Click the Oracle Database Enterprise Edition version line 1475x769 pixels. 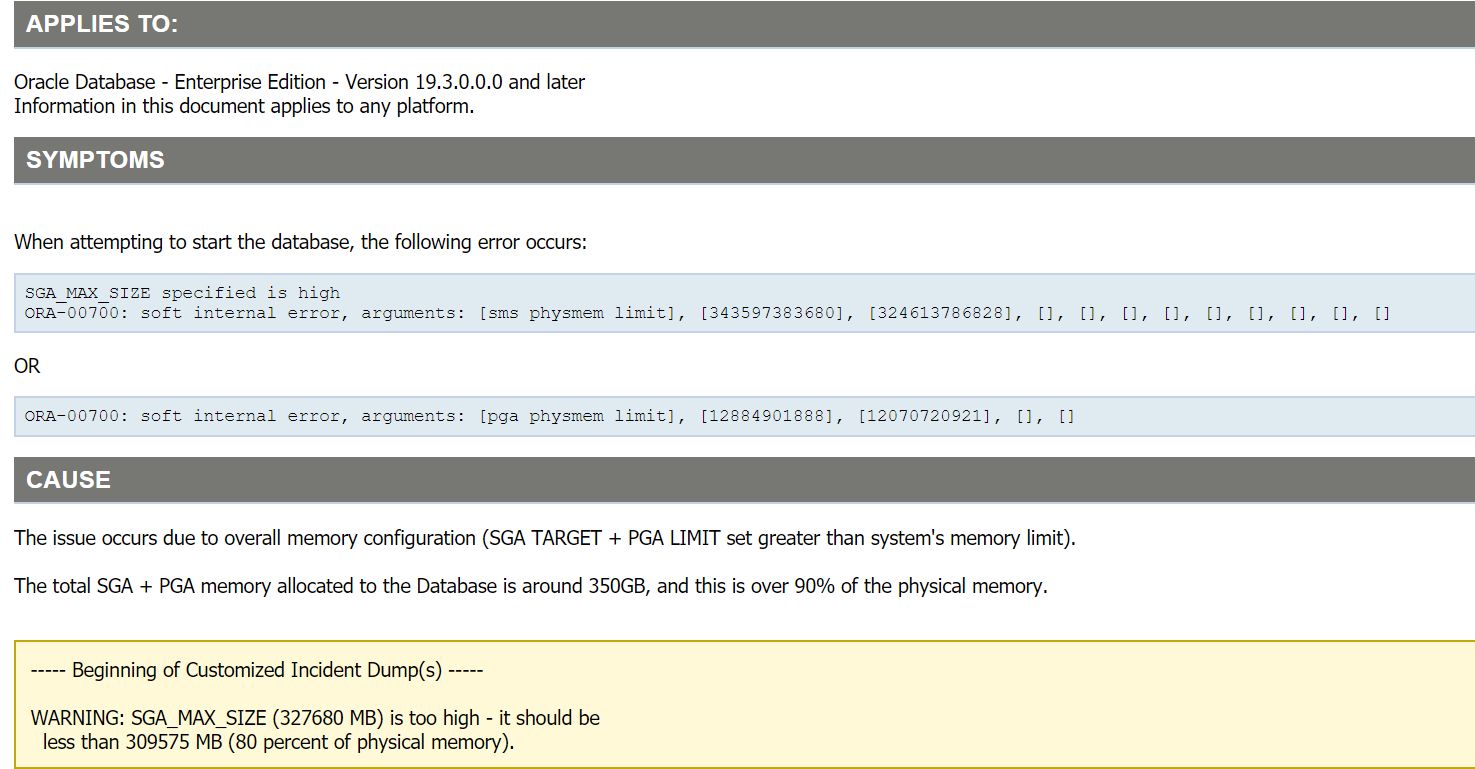(297, 81)
